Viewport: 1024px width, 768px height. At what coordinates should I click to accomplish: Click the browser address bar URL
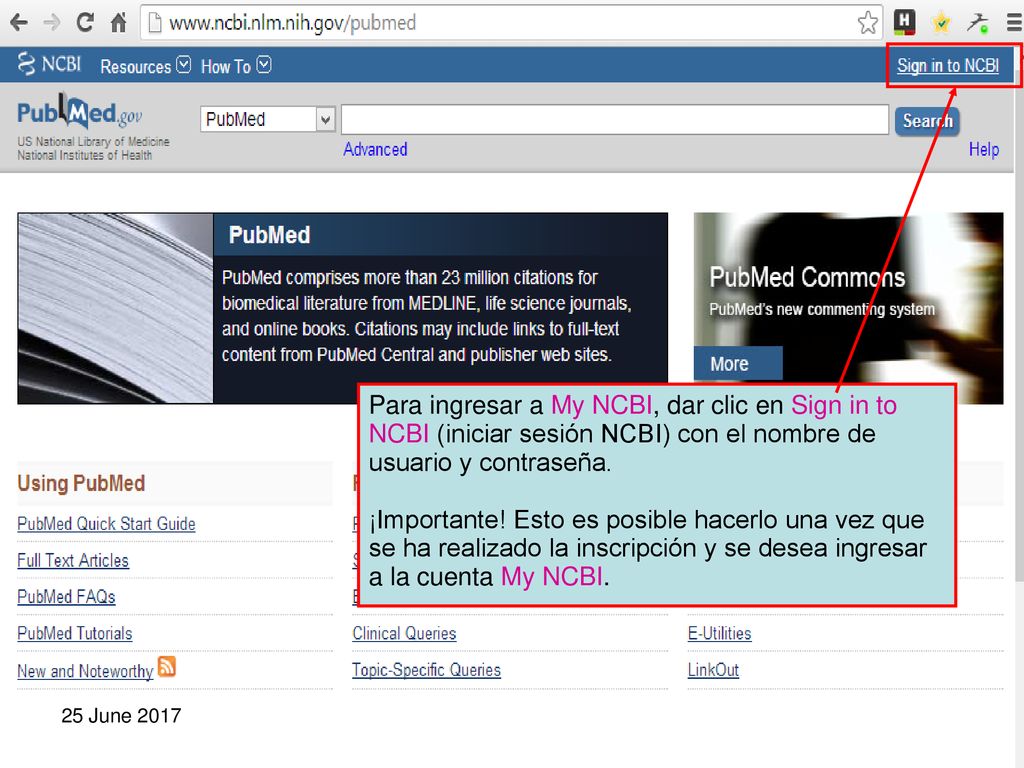tap(293, 23)
